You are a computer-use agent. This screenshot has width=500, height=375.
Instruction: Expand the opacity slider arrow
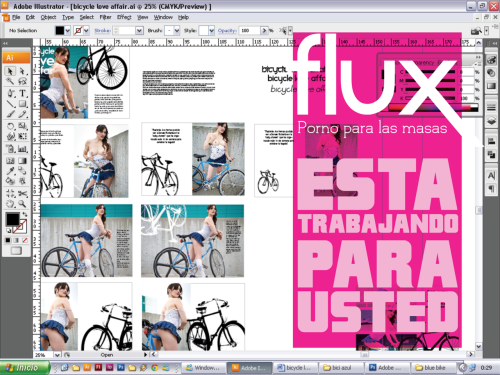[264, 31]
